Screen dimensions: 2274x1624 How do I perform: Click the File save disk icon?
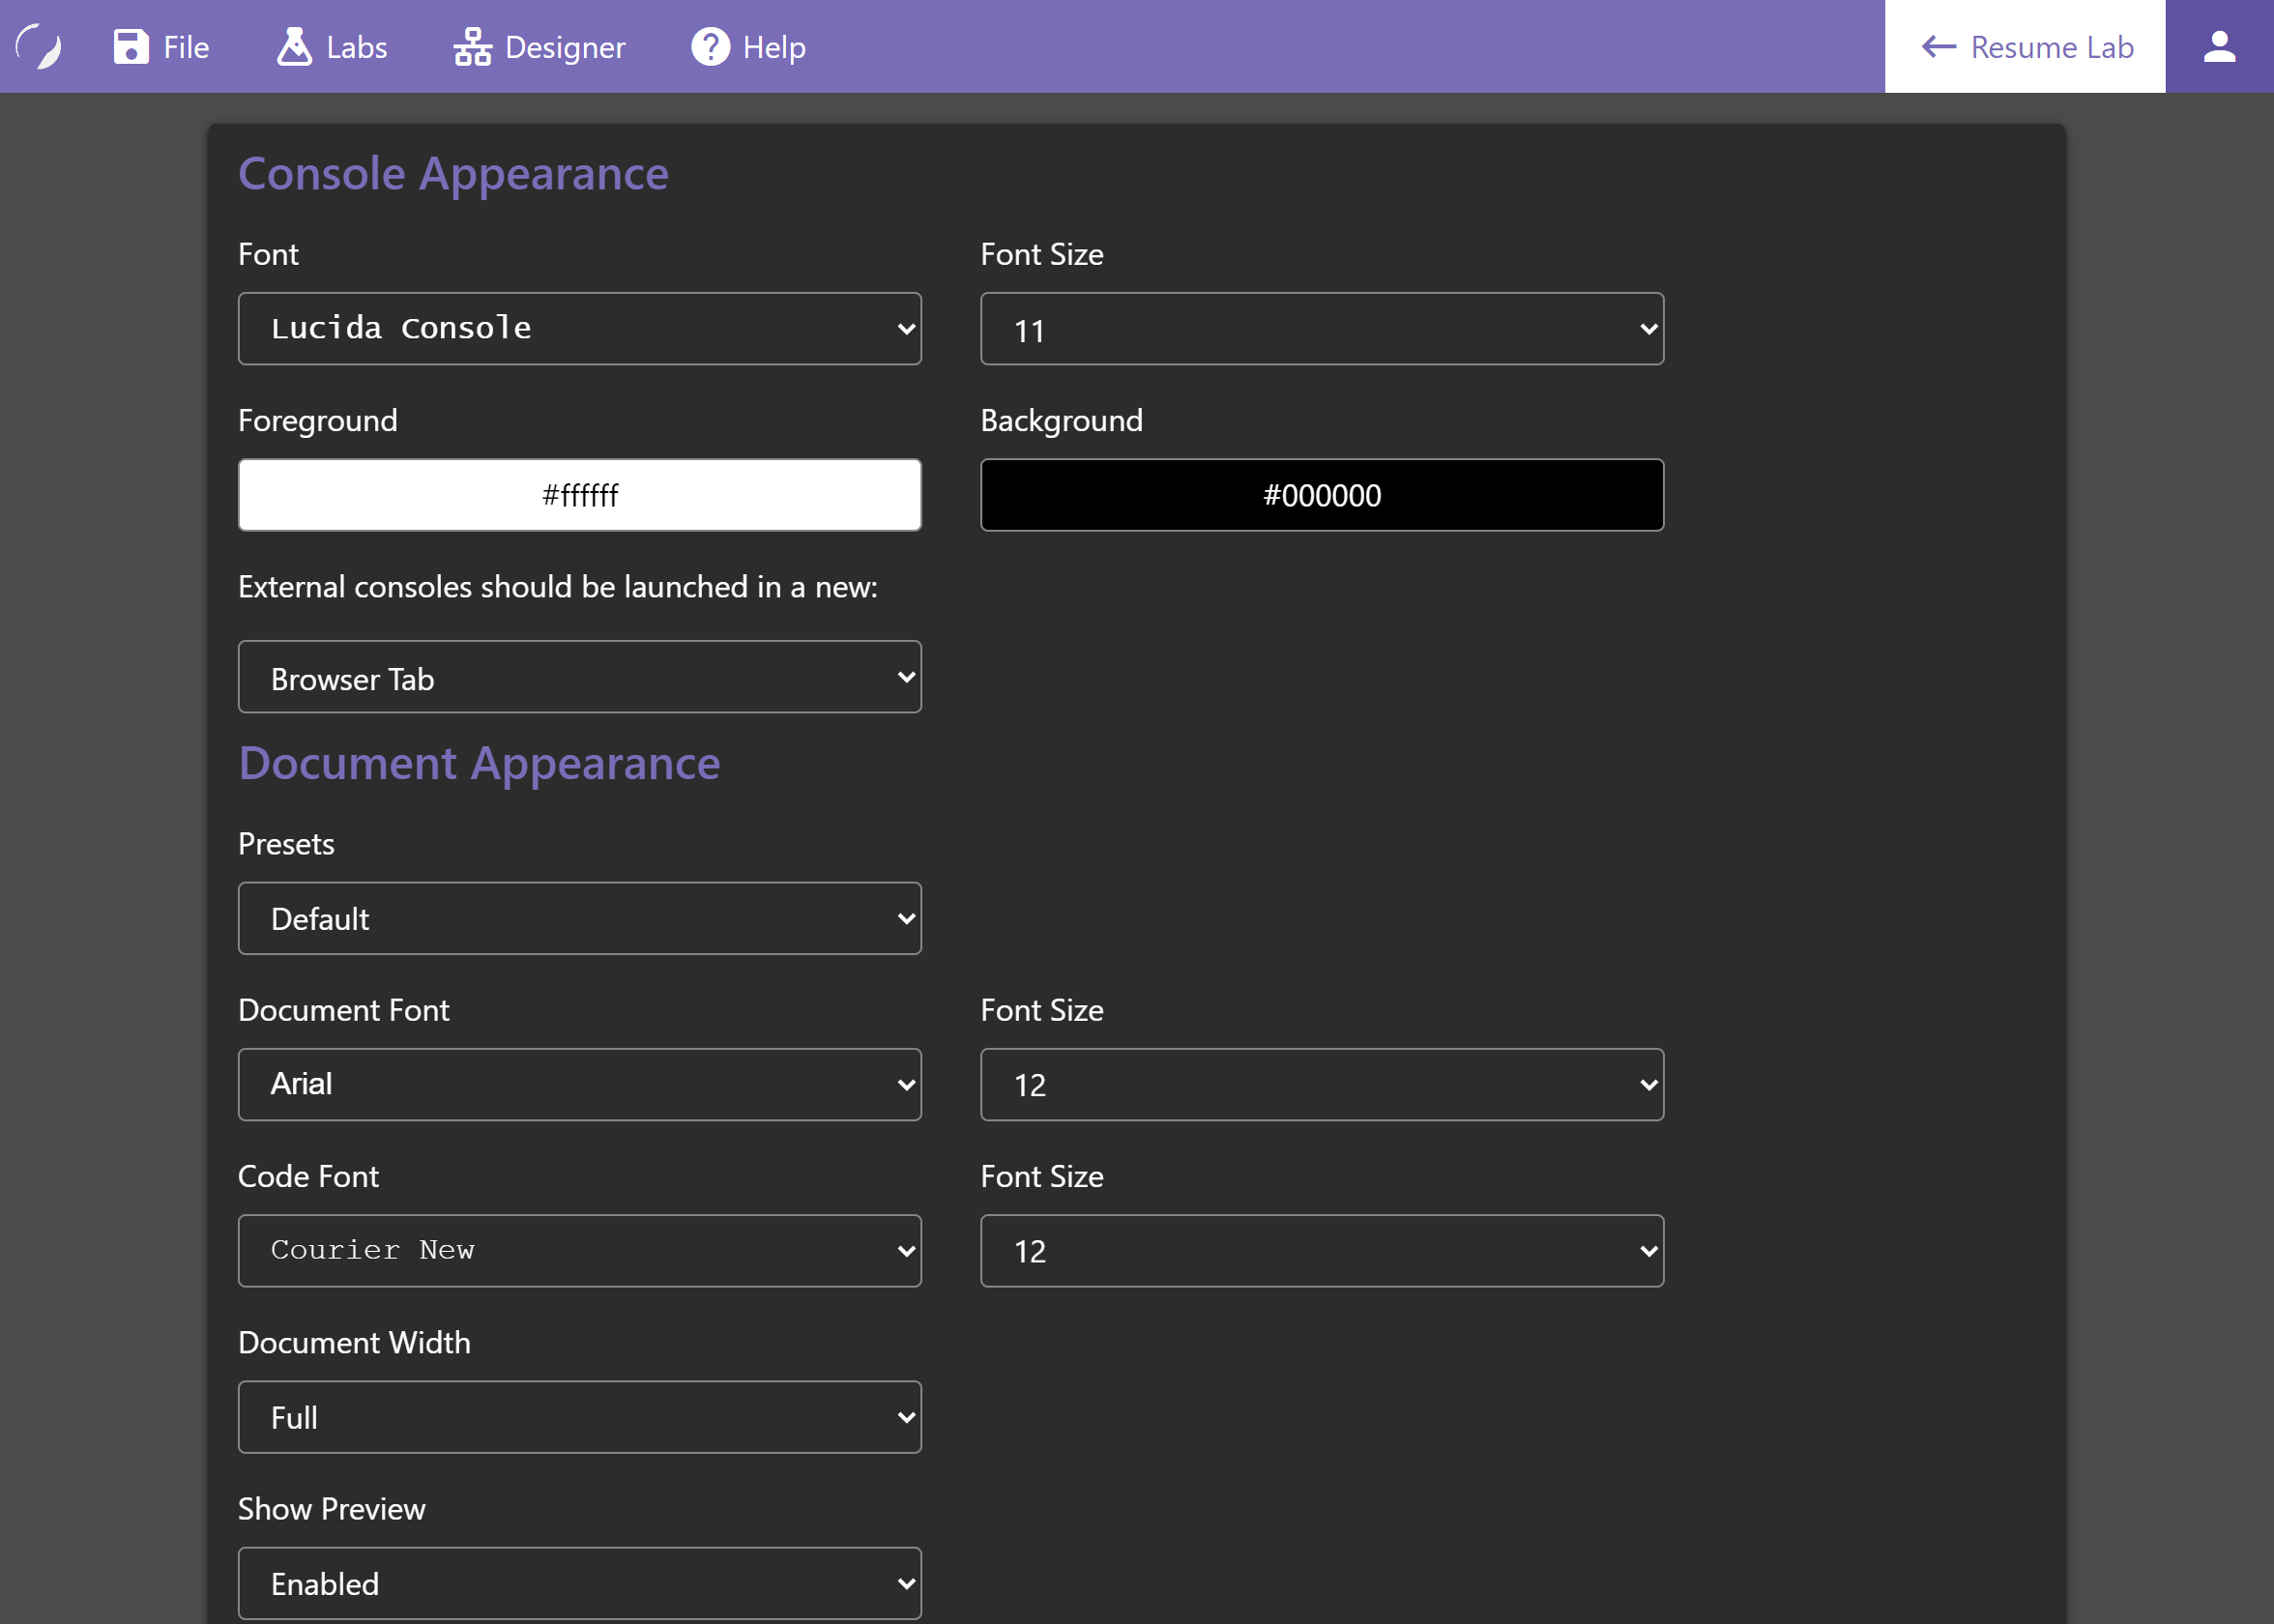click(x=131, y=46)
